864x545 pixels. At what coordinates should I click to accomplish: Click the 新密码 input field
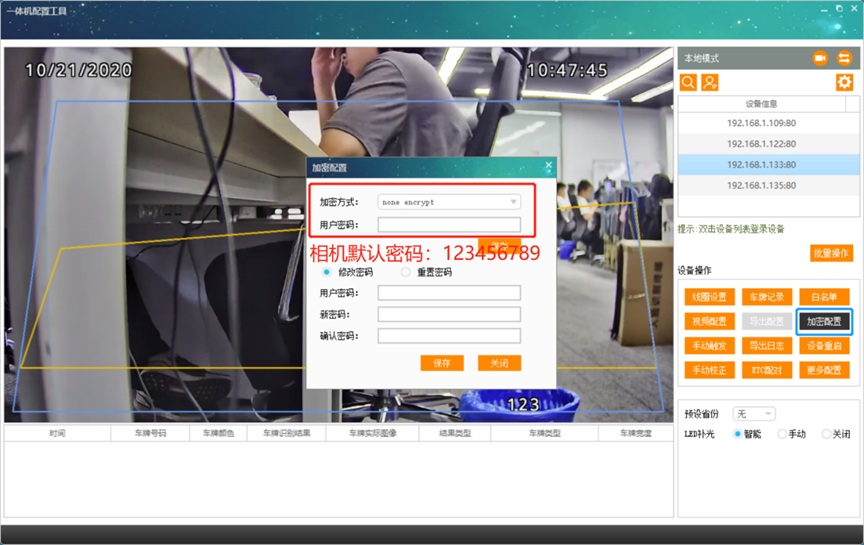(449, 314)
